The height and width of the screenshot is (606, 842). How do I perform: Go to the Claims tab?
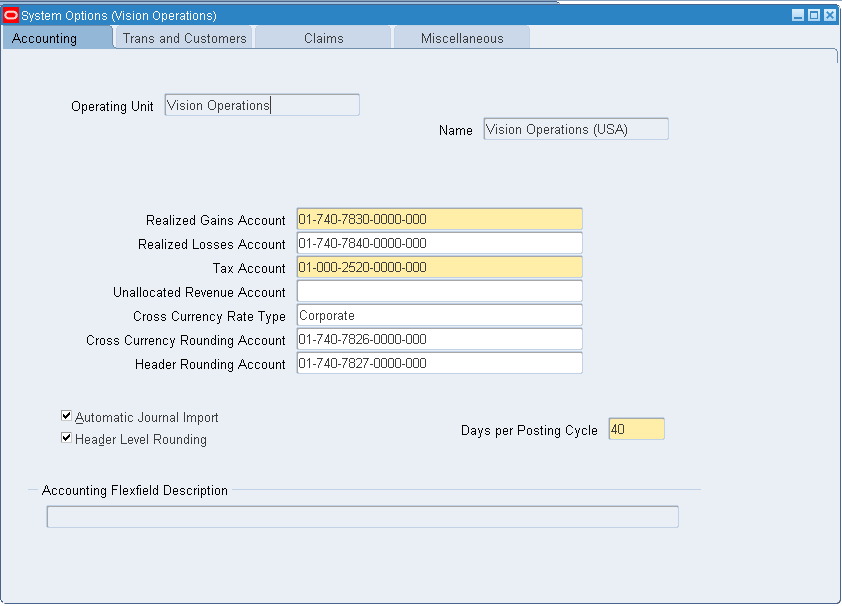(323, 38)
